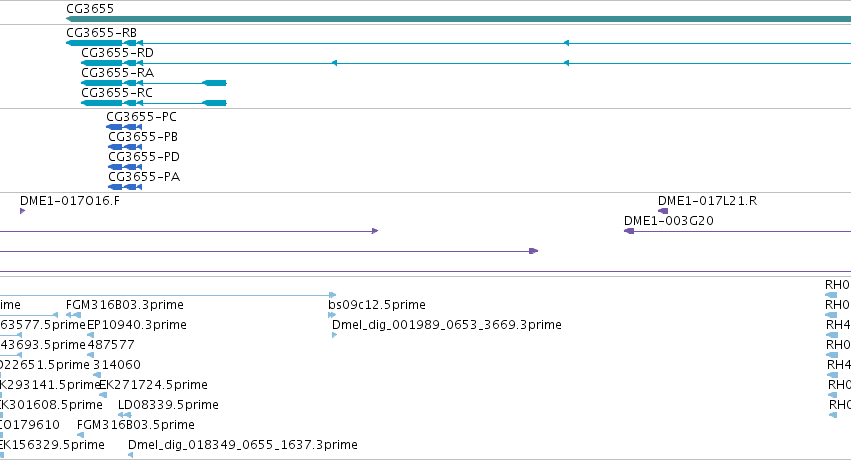Image resolution: width=851 pixels, height=460 pixels.
Task: Select the CG3655-RD transcript label
Action: click(117, 53)
